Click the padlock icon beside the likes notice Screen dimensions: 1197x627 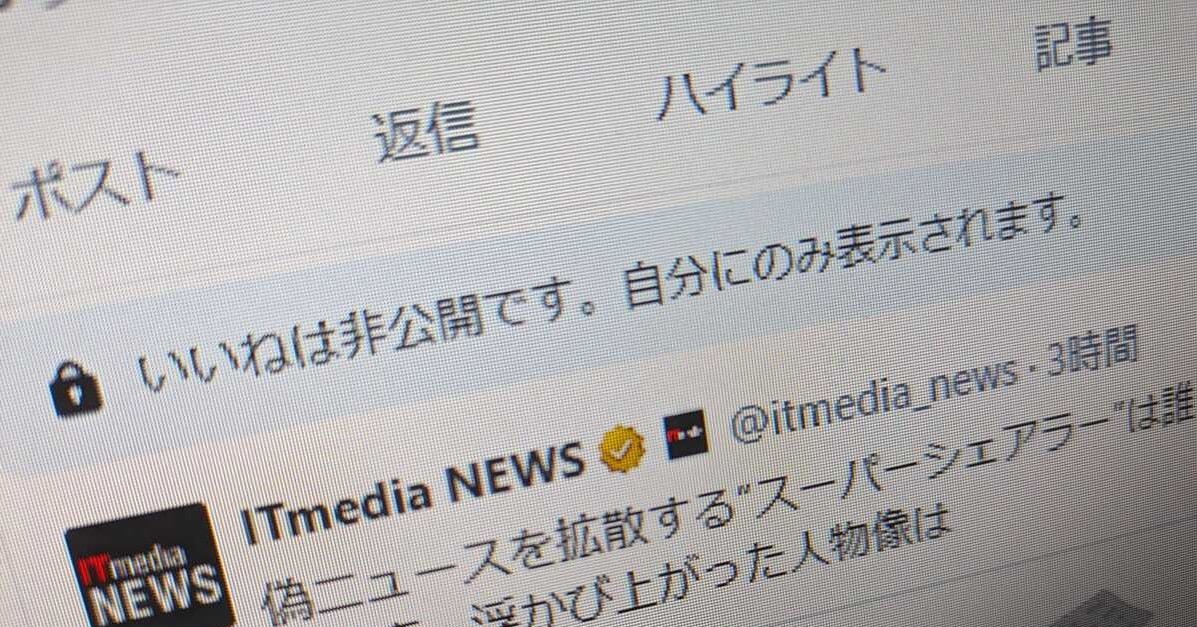75,387
